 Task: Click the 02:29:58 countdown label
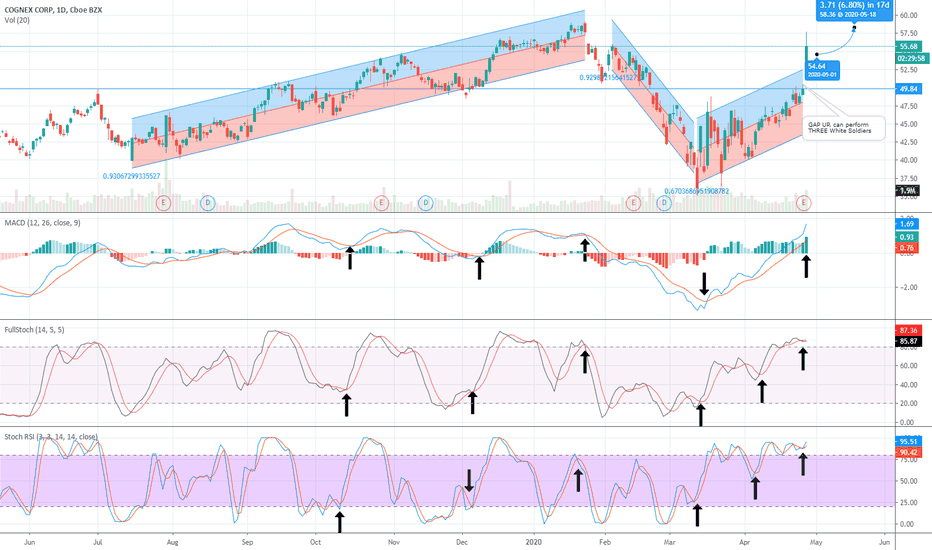(x=912, y=58)
